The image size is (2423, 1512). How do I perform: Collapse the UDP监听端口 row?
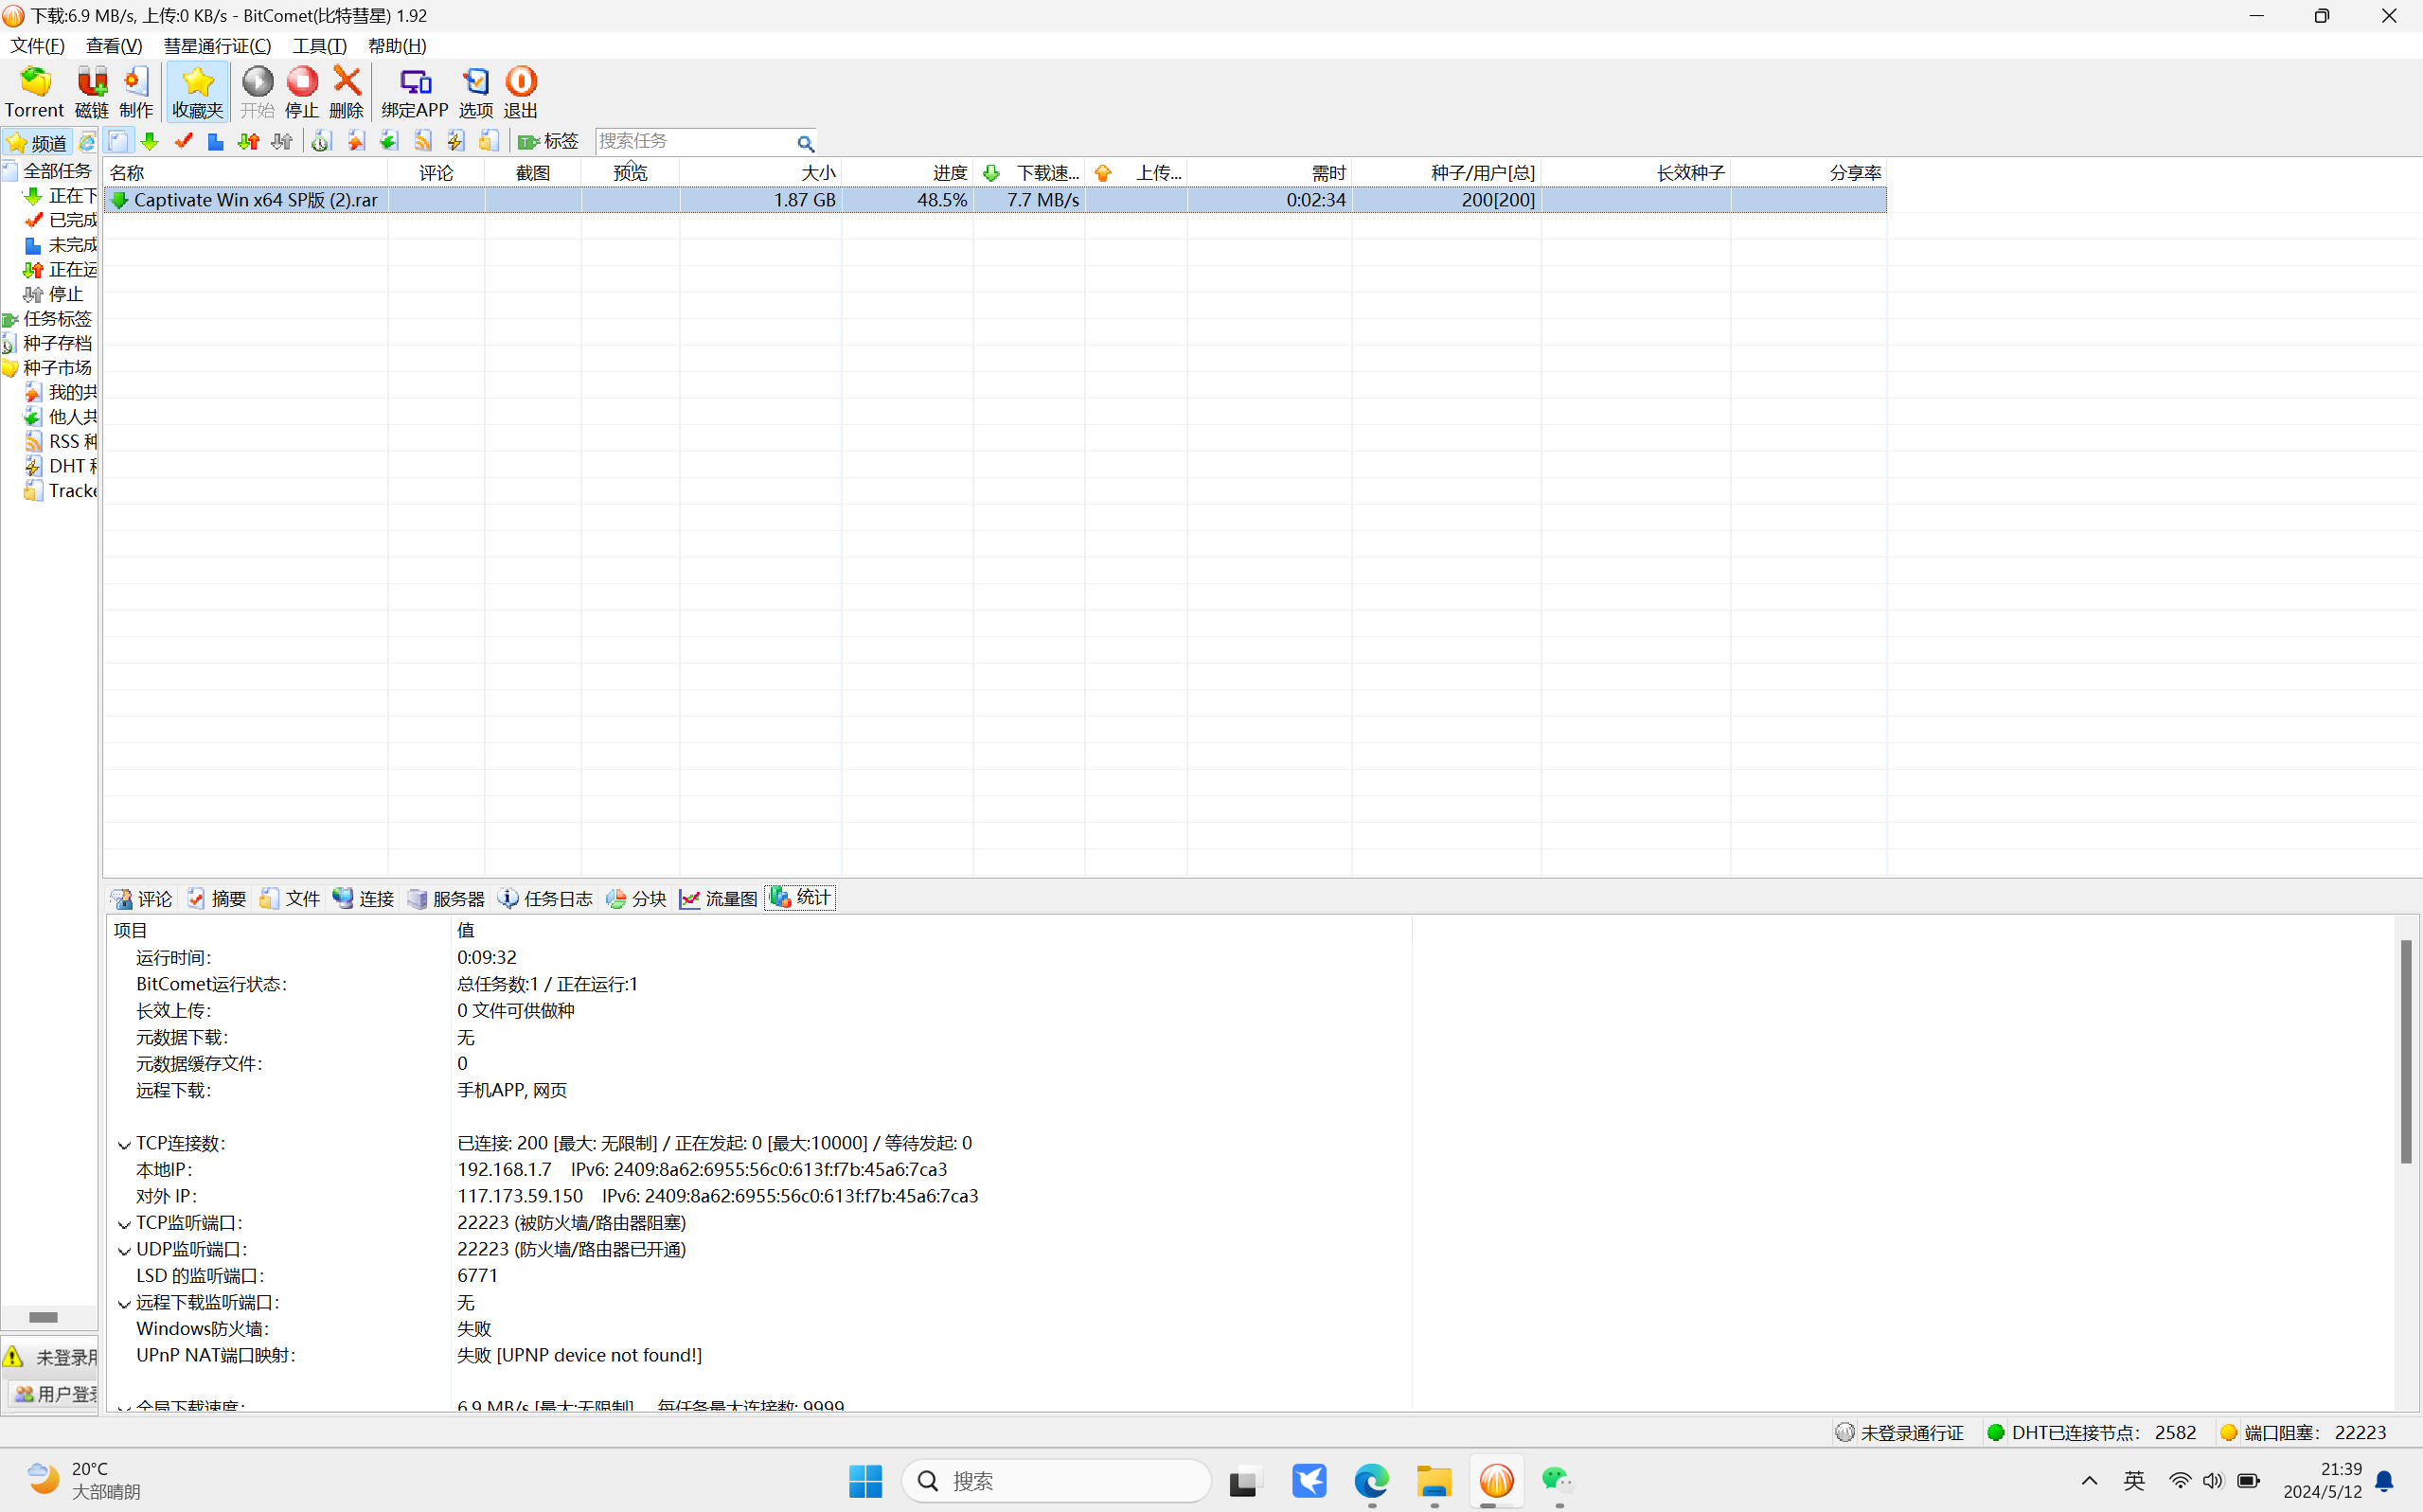coord(124,1250)
